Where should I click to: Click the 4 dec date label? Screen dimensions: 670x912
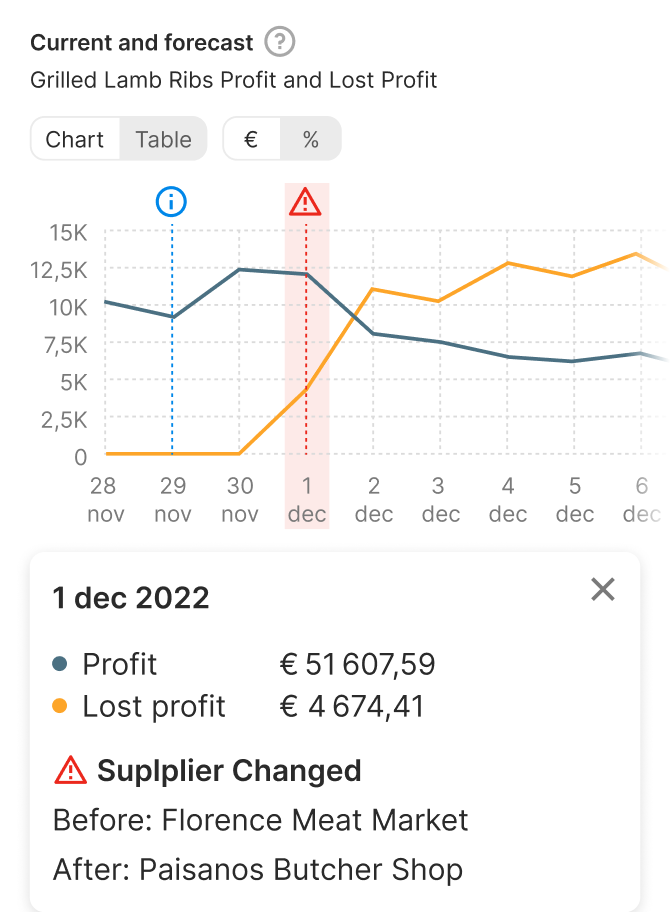coord(508,500)
